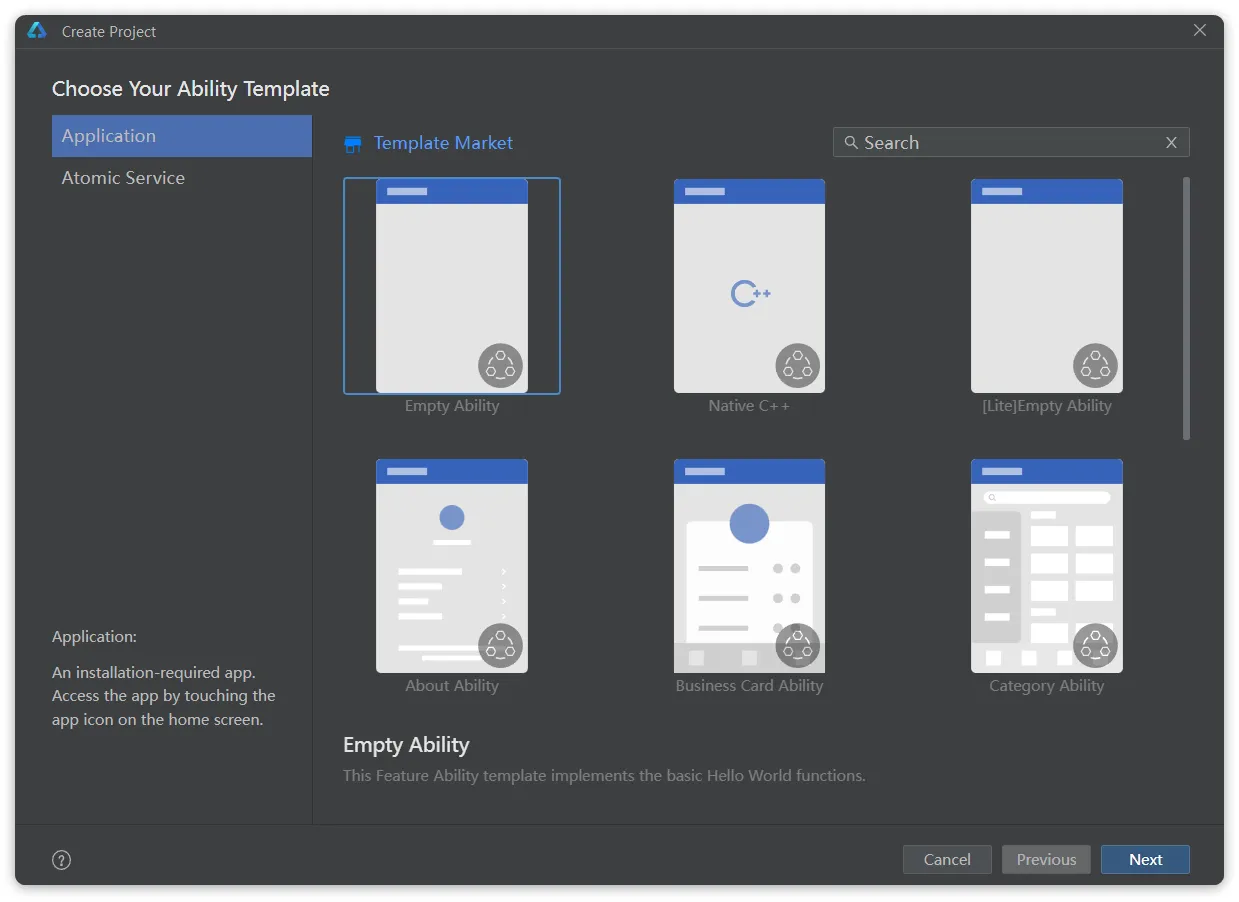Click the badge icon on Category Ability
The image size is (1239, 902).
coord(1095,646)
